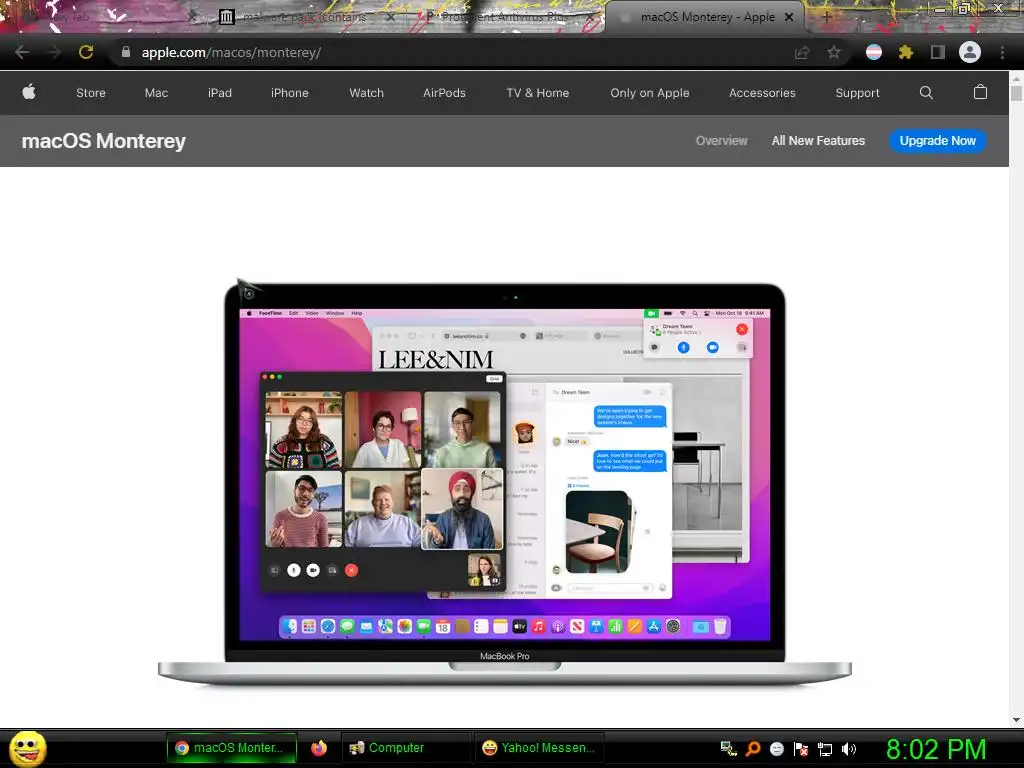The image size is (1024, 768).
Task: Open the shopping bag icon
Action: [980, 92]
